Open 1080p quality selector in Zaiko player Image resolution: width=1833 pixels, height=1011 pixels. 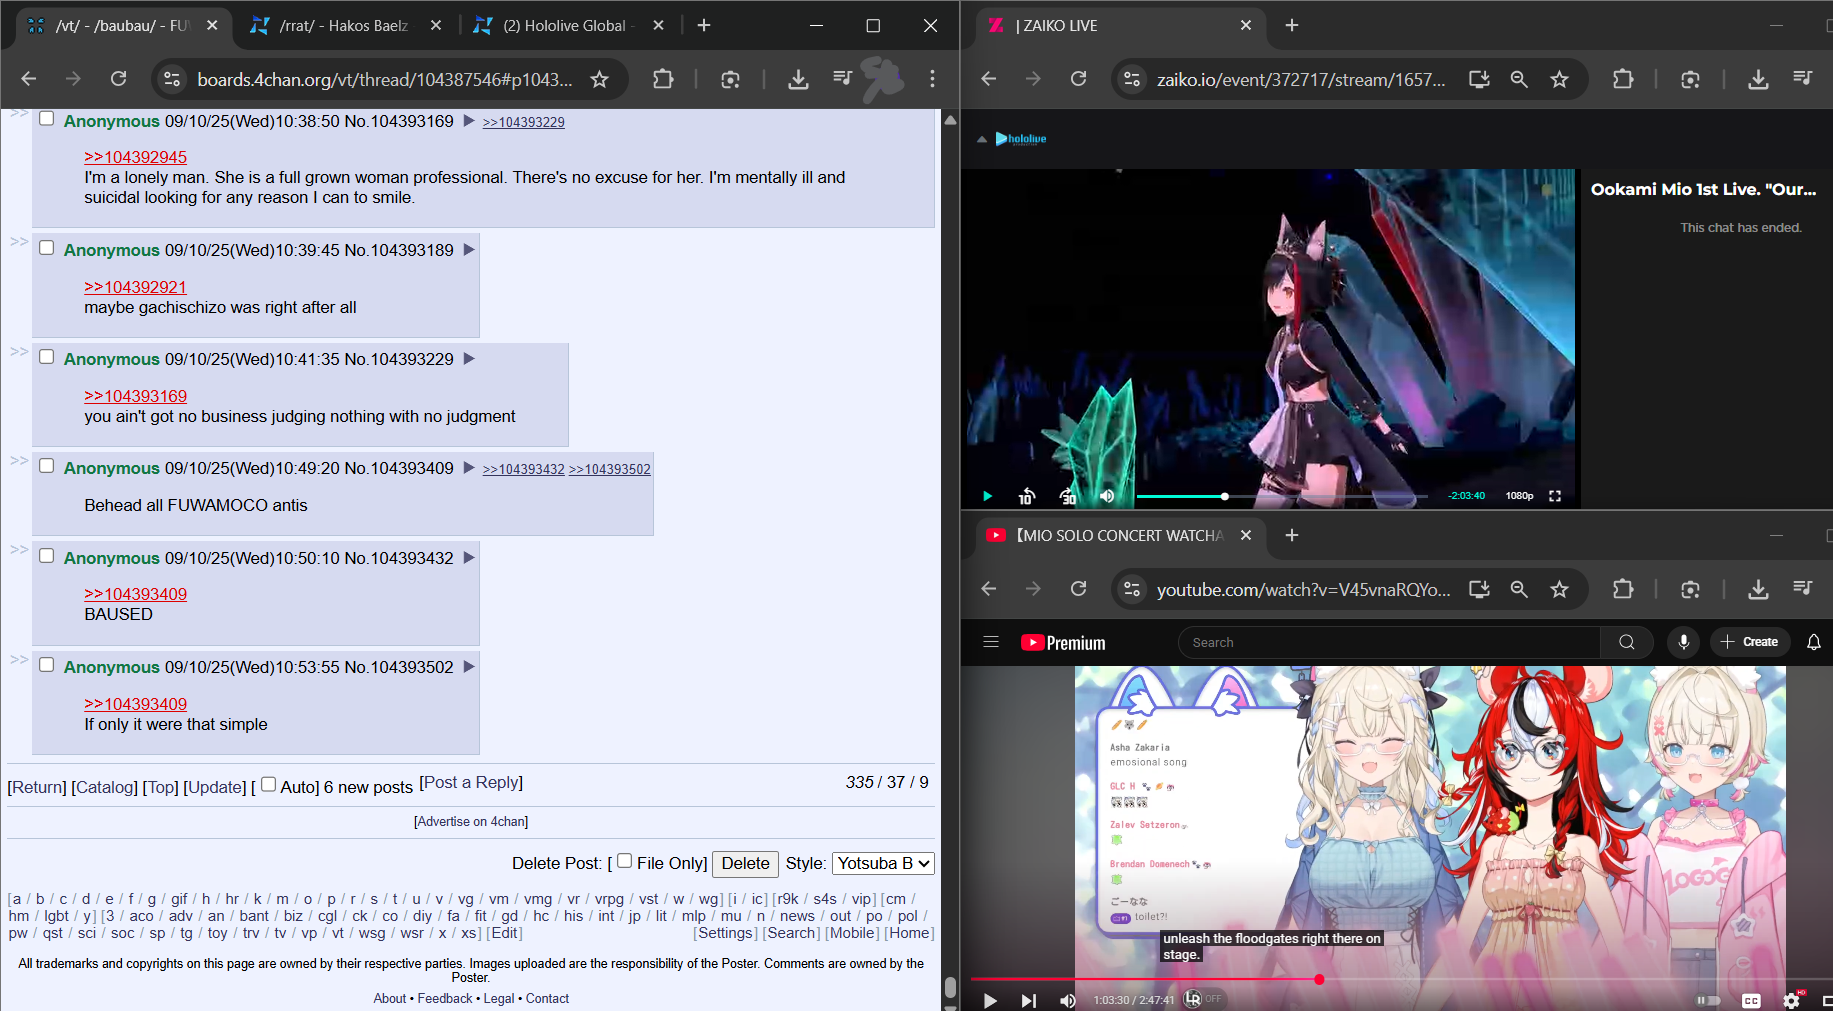click(x=1519, y=496)
